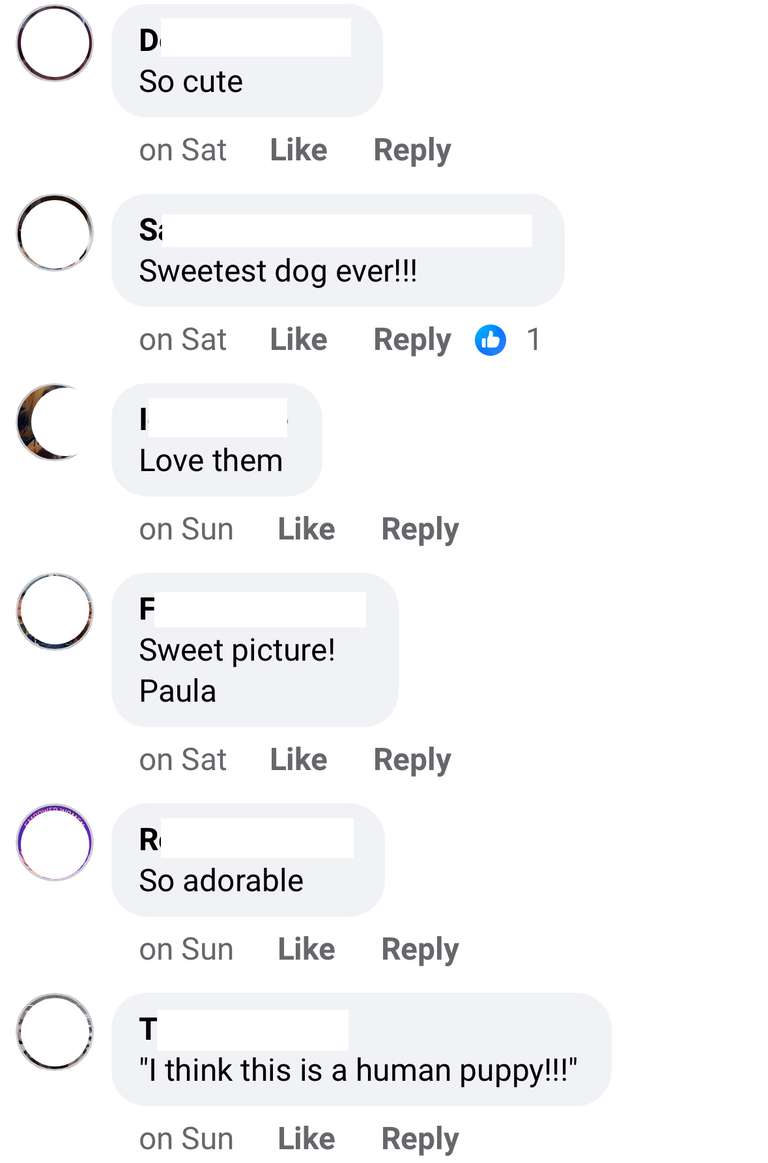Click the avatar beside 'Sweetest dog ever!!!'
Viewport: 768px width, 1163px height.
point(54,233)
